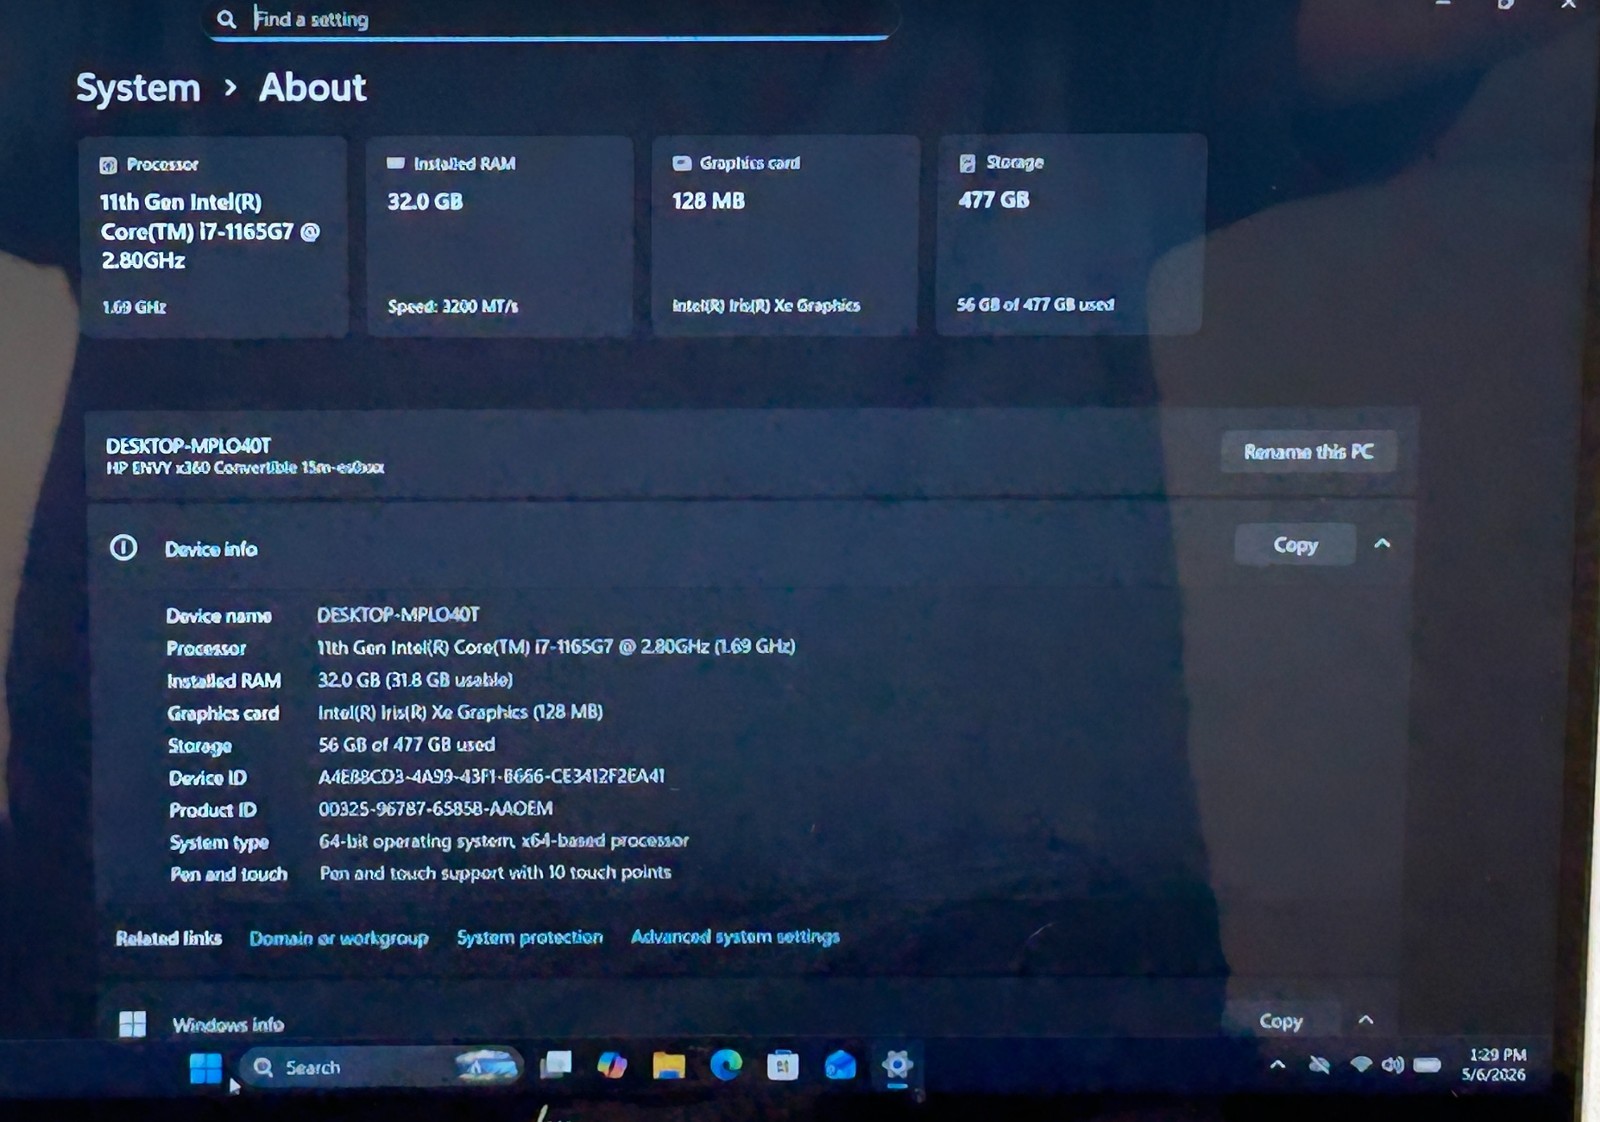1600x1122 pixels.
Task: Open Advanced system settings link
Action: click(735, 936)
